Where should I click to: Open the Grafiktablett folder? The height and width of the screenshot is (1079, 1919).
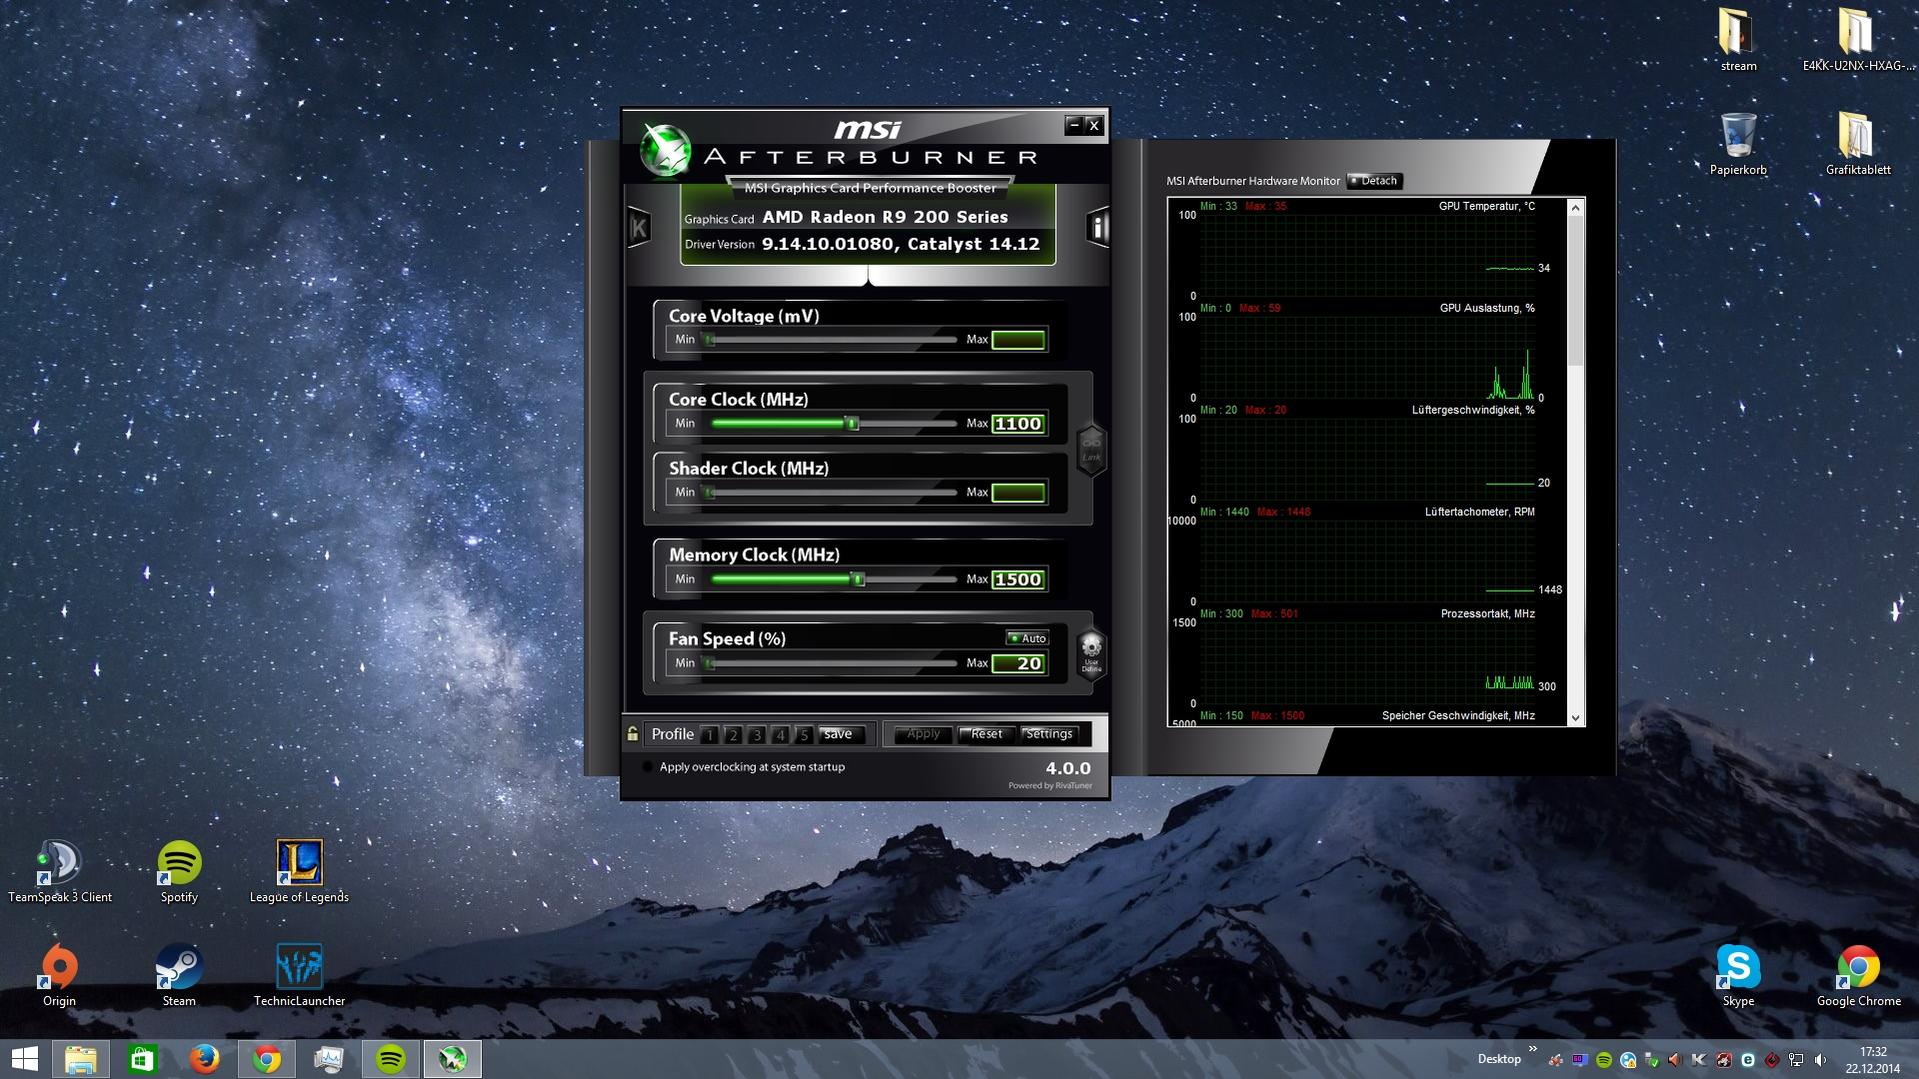pyautogui.click(x=1858, y=144)
